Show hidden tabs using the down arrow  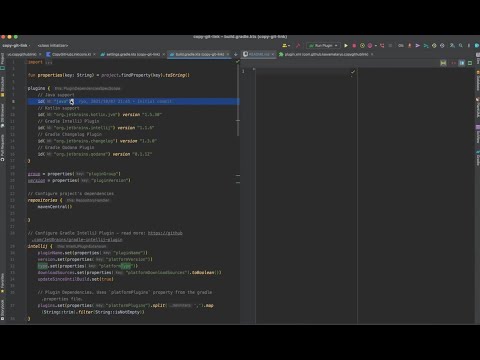tap(236, 54)
